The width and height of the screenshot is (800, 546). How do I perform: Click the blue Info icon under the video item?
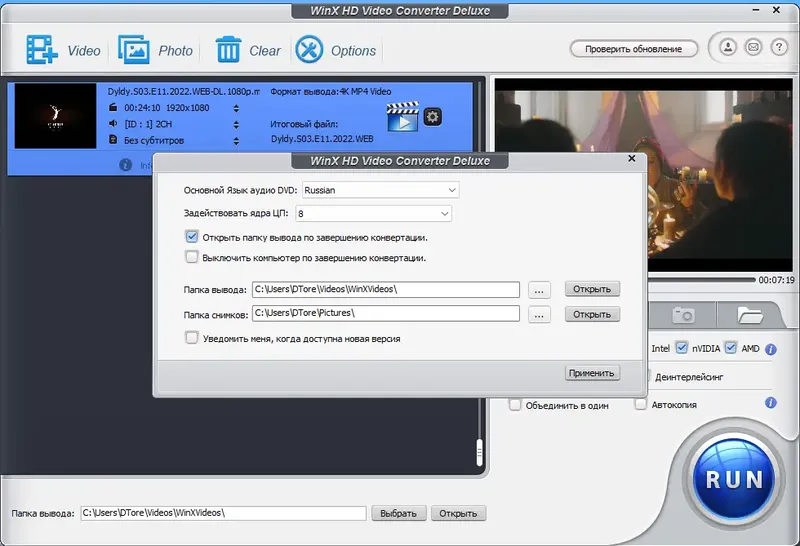(x=126, y=165)
